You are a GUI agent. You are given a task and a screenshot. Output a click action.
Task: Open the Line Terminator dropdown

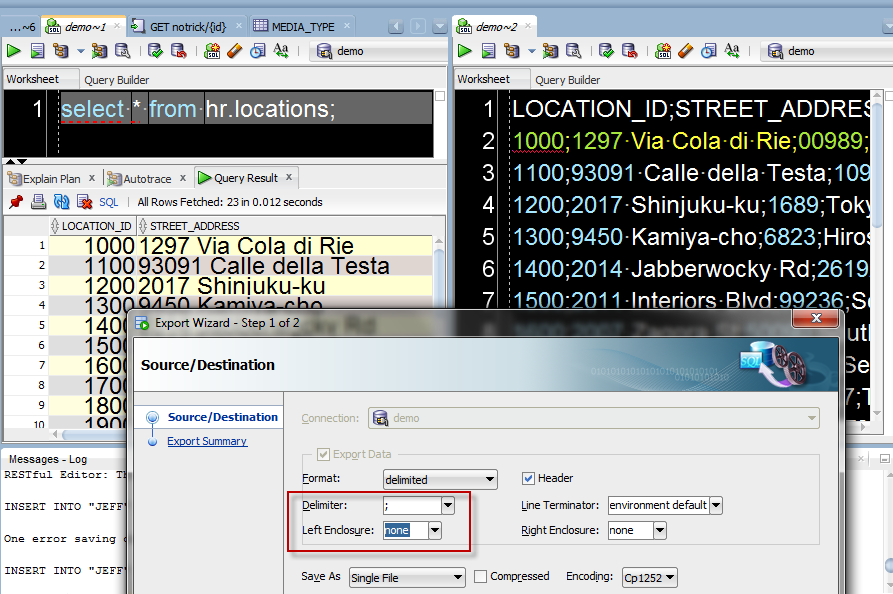tap(716, 505)
